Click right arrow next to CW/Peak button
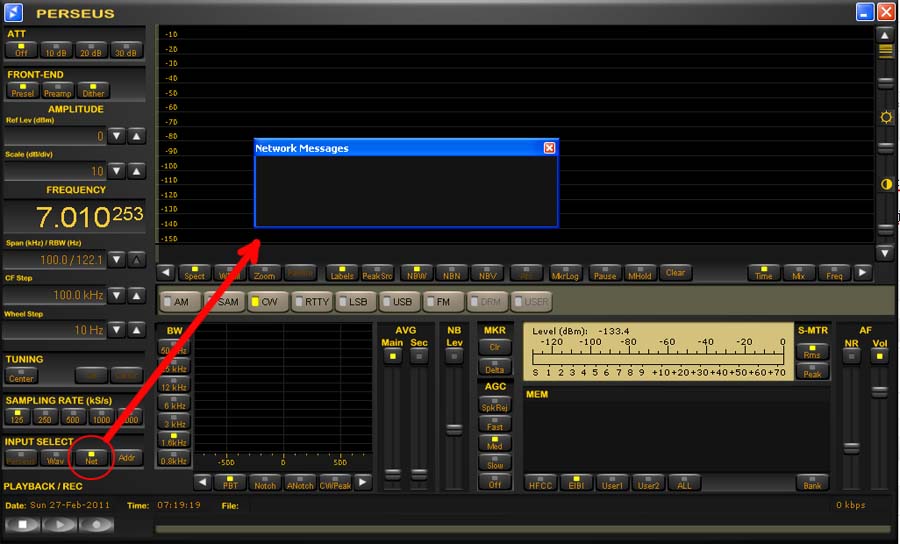The image size is (900, 544). pos(363,482)
